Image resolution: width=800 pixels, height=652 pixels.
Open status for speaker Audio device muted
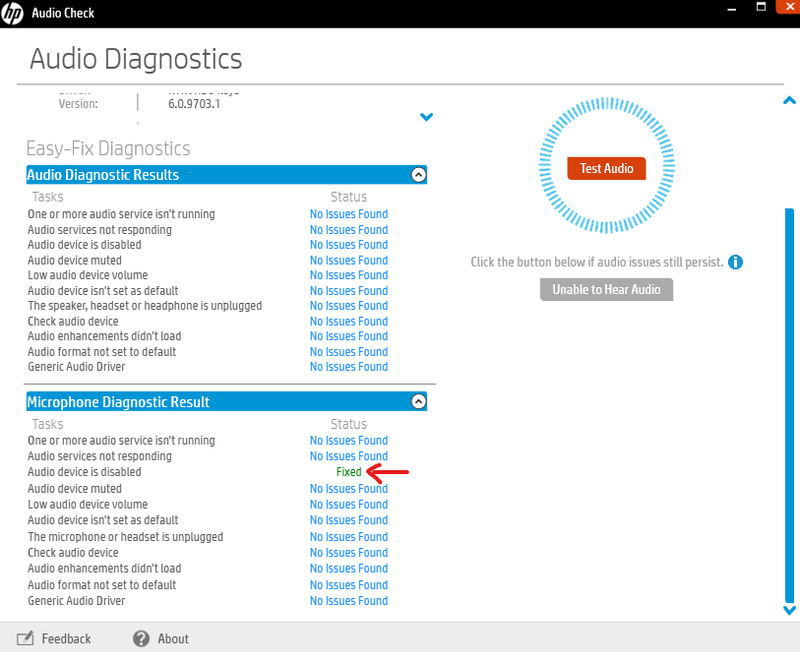tap(348, 260)
